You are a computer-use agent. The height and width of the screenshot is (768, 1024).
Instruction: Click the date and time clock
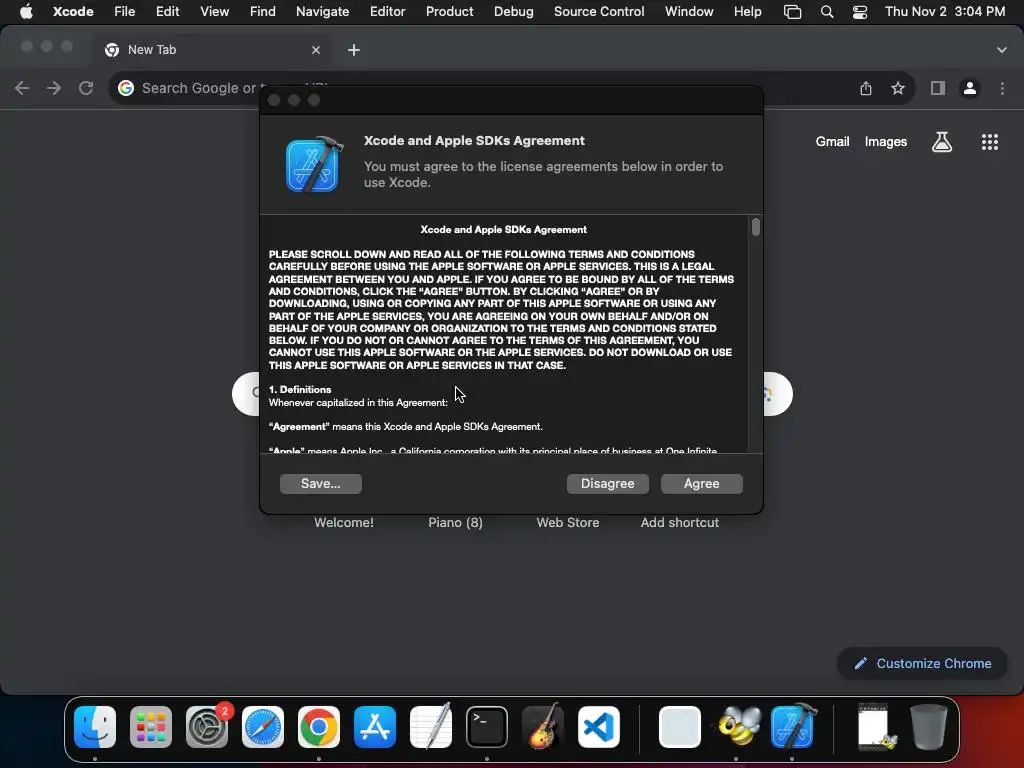click(x=945, y=11)
